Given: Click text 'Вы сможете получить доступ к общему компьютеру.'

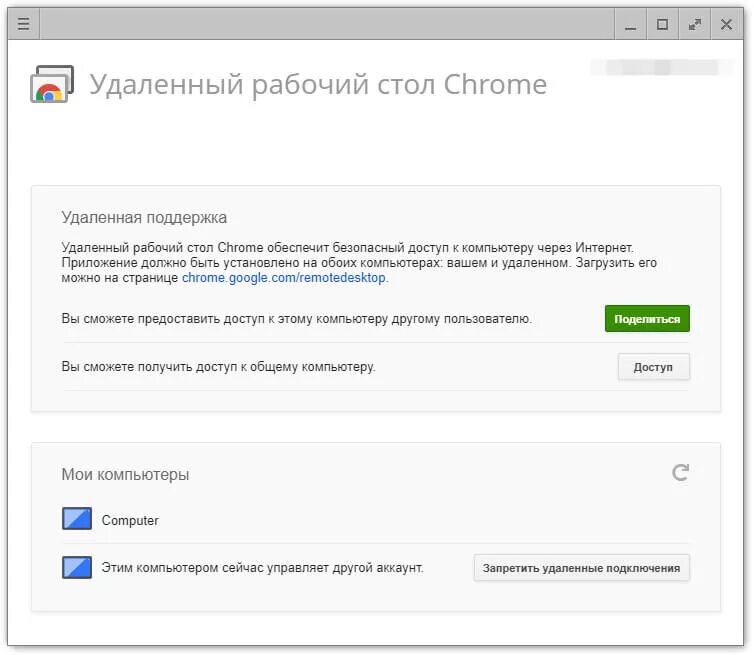Looking at the screenshot, I should 218,367.
